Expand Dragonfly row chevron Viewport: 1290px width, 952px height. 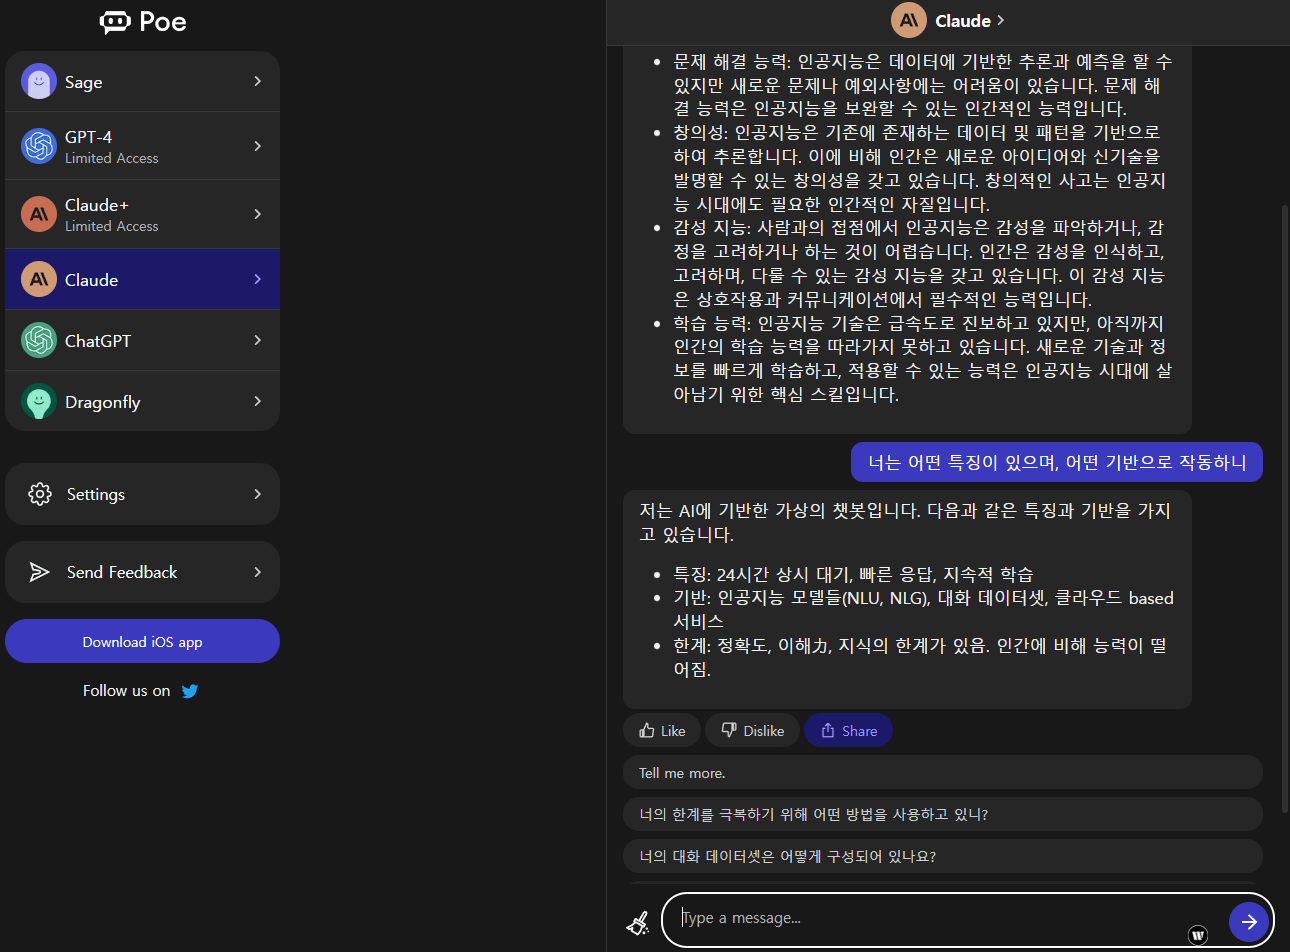pyautogui.click(x=258, y=401)
